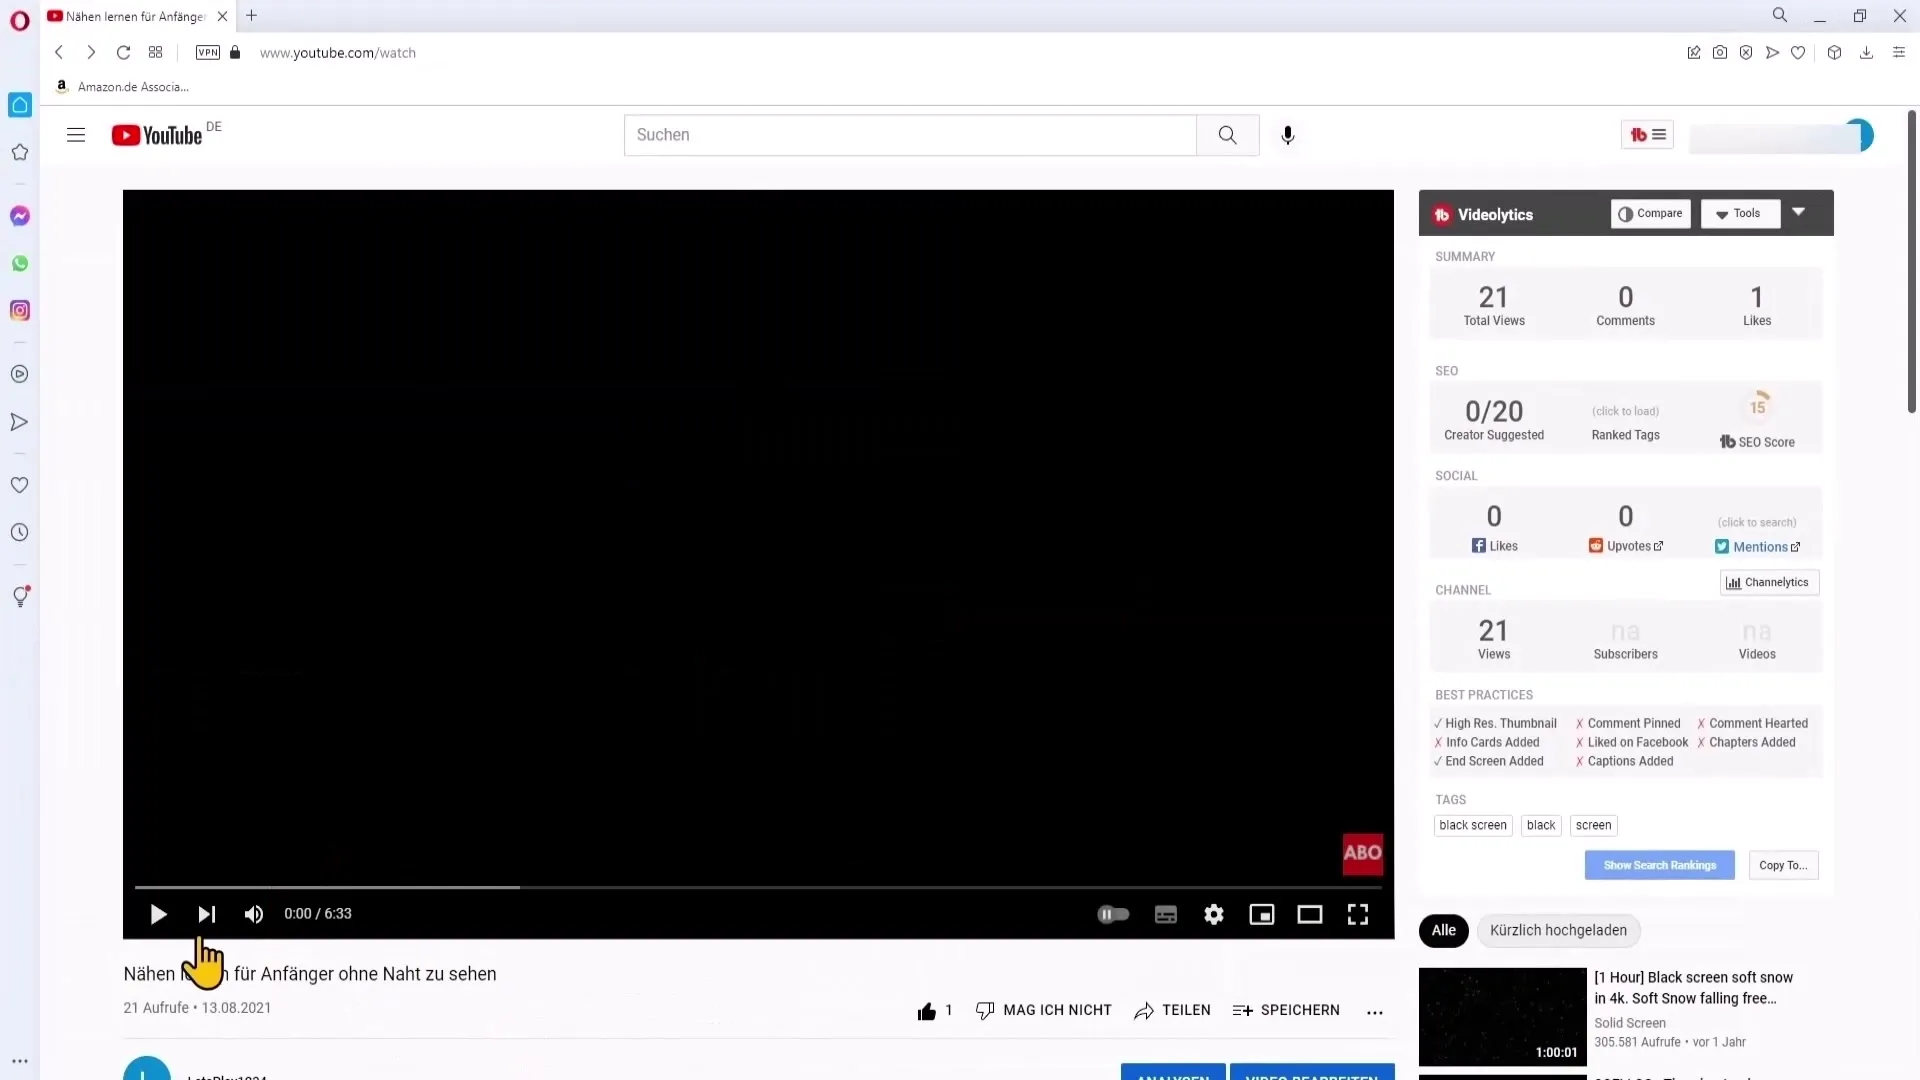Expand the SEO Ranked Tags section

point(1625,410)
